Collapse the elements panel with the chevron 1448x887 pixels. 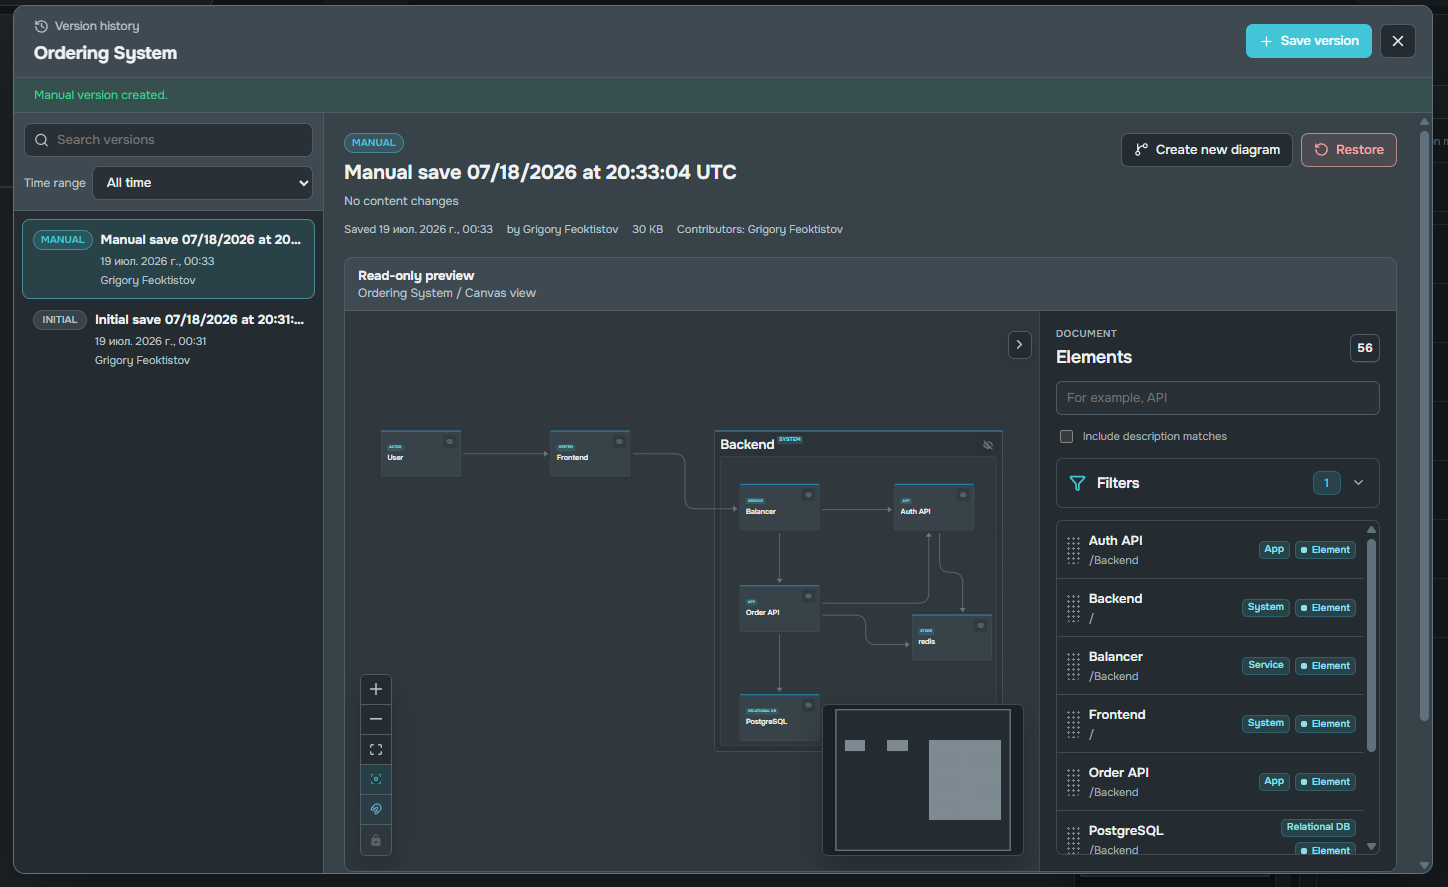pos(1019,345)
